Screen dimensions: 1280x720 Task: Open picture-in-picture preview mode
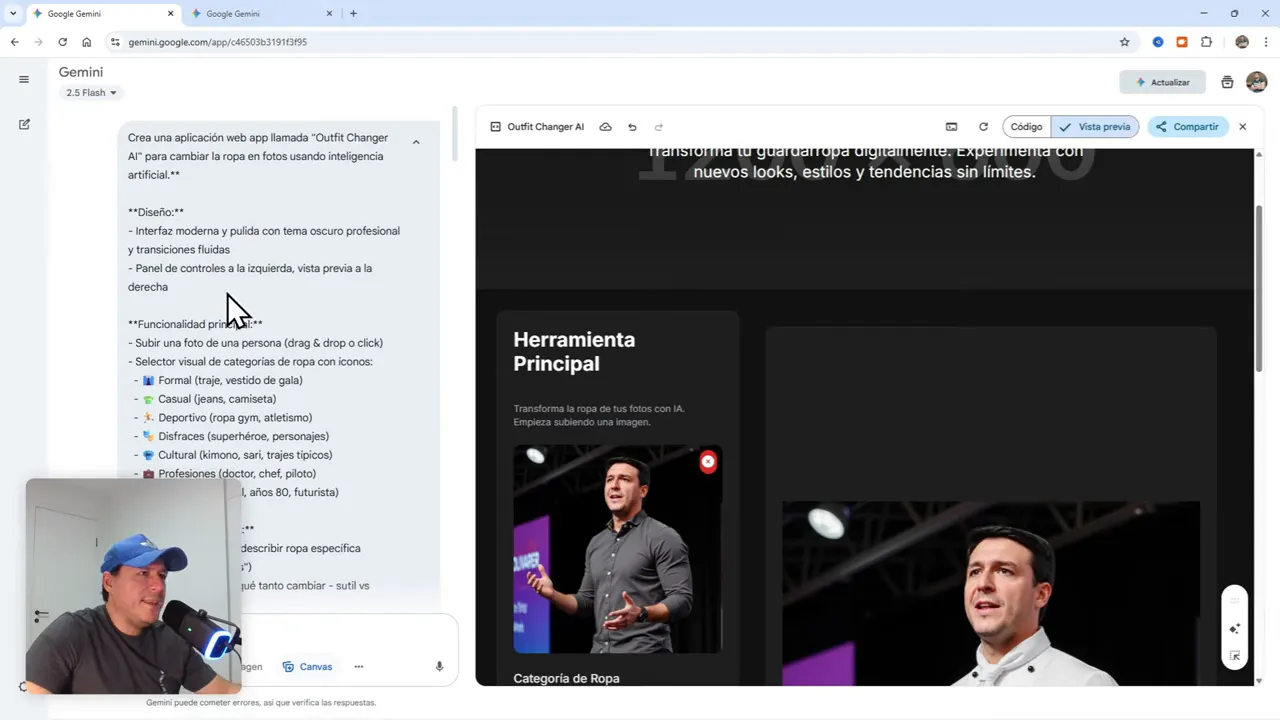coord(951,127)
